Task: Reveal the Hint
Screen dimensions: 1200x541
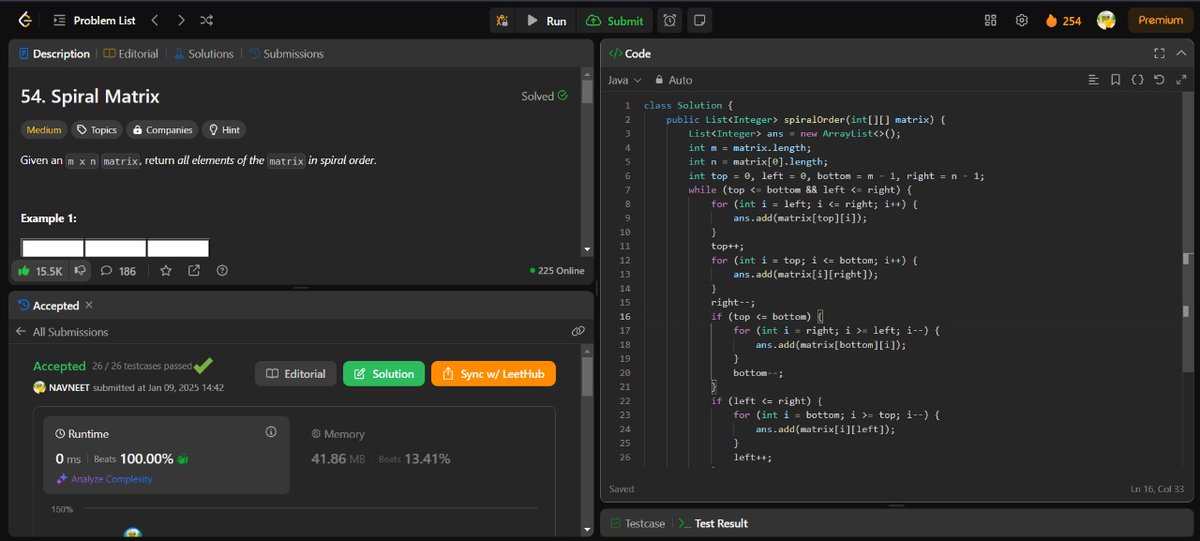Action: (x=223, y=130)
